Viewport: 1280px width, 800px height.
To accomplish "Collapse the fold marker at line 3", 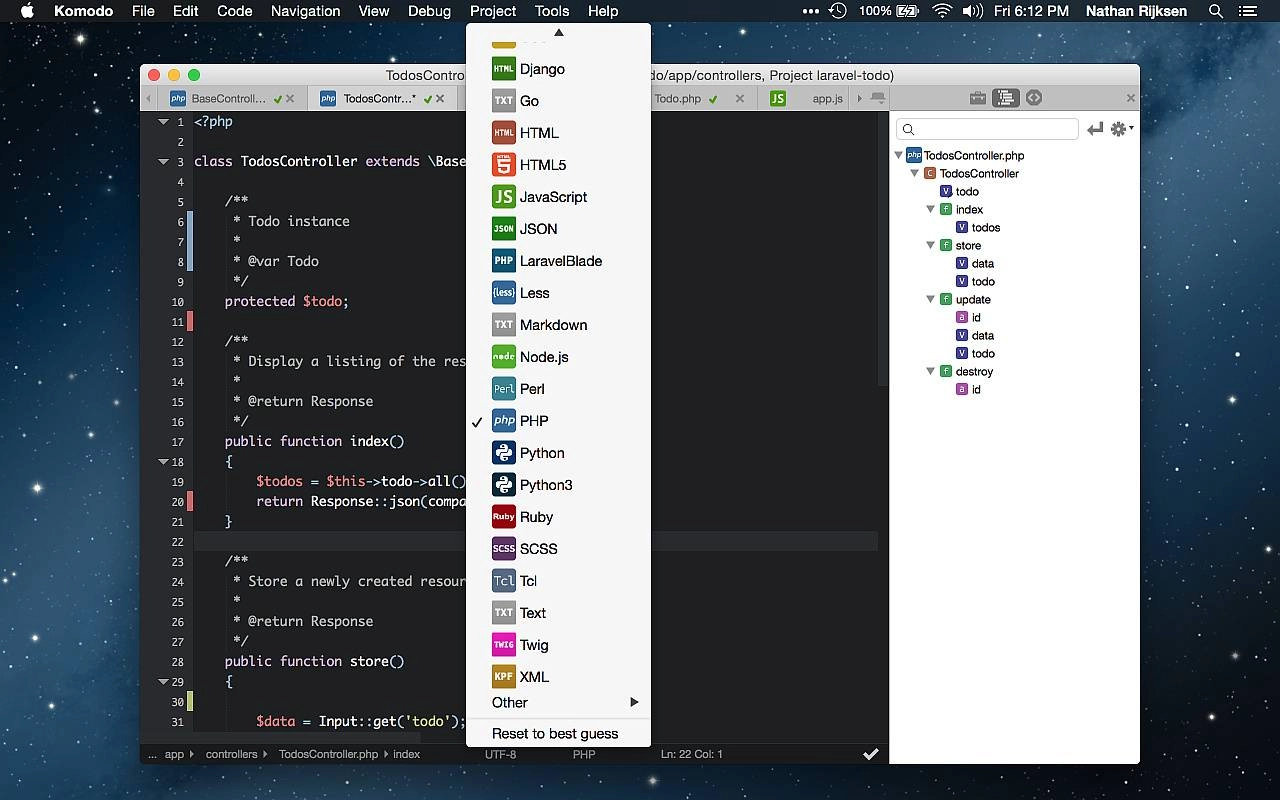I will 163,161.
